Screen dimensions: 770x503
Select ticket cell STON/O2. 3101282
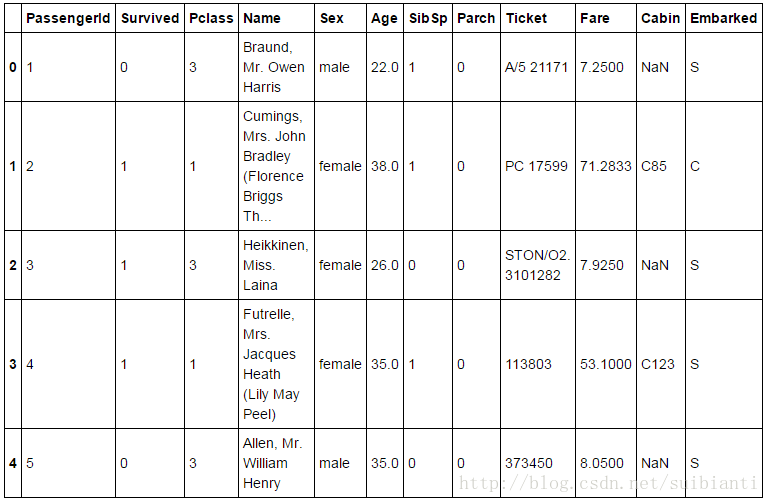click(537, 265)
